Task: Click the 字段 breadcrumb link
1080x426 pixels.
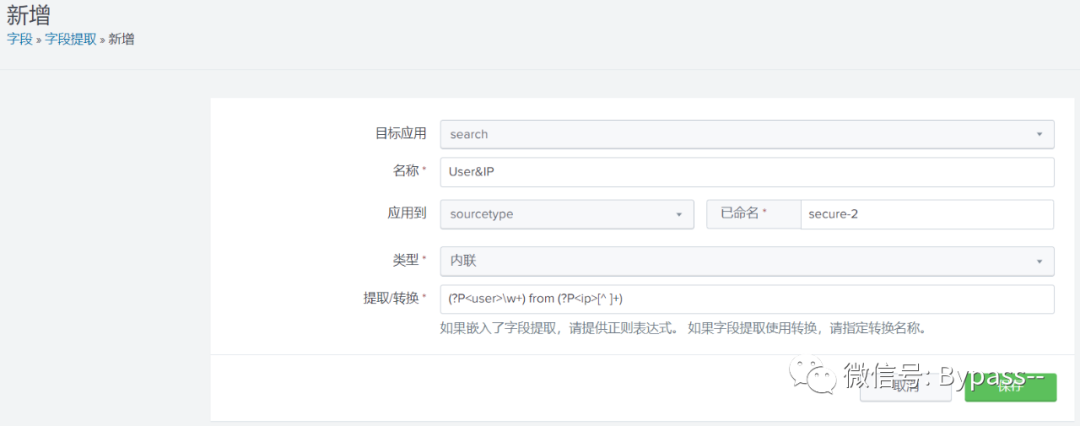Action: coord(20,39)
